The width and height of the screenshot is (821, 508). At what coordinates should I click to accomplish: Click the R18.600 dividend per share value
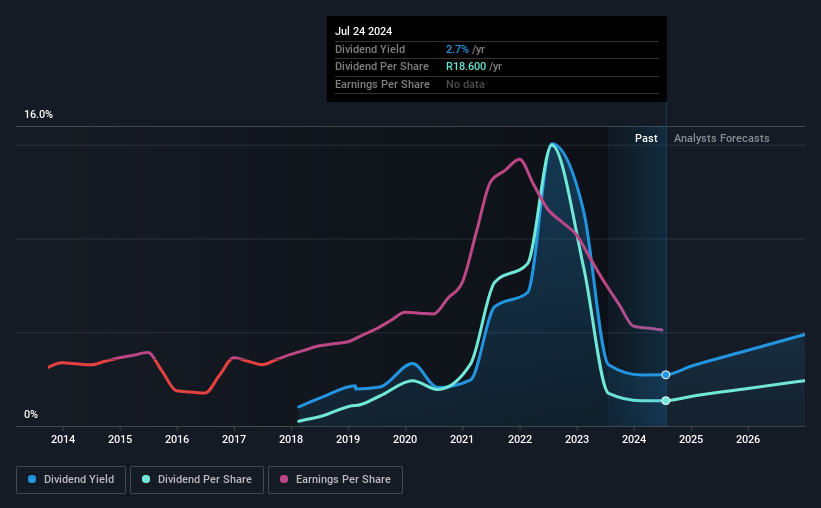[466, 67]
